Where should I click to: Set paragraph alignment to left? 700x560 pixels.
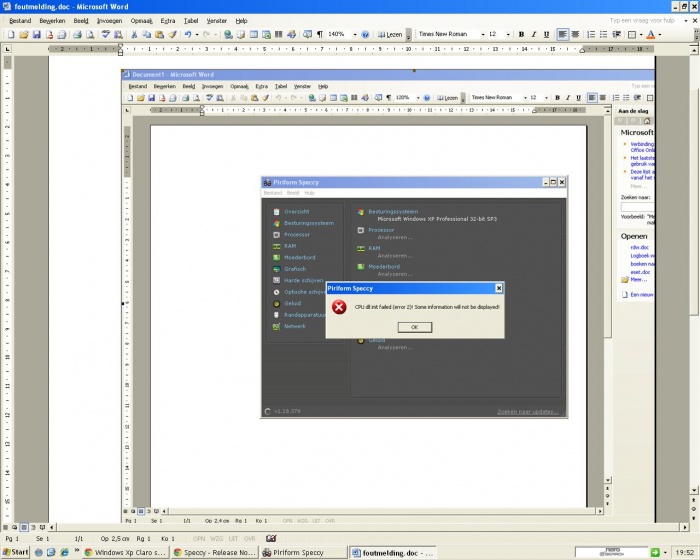(x=562, y=34)
